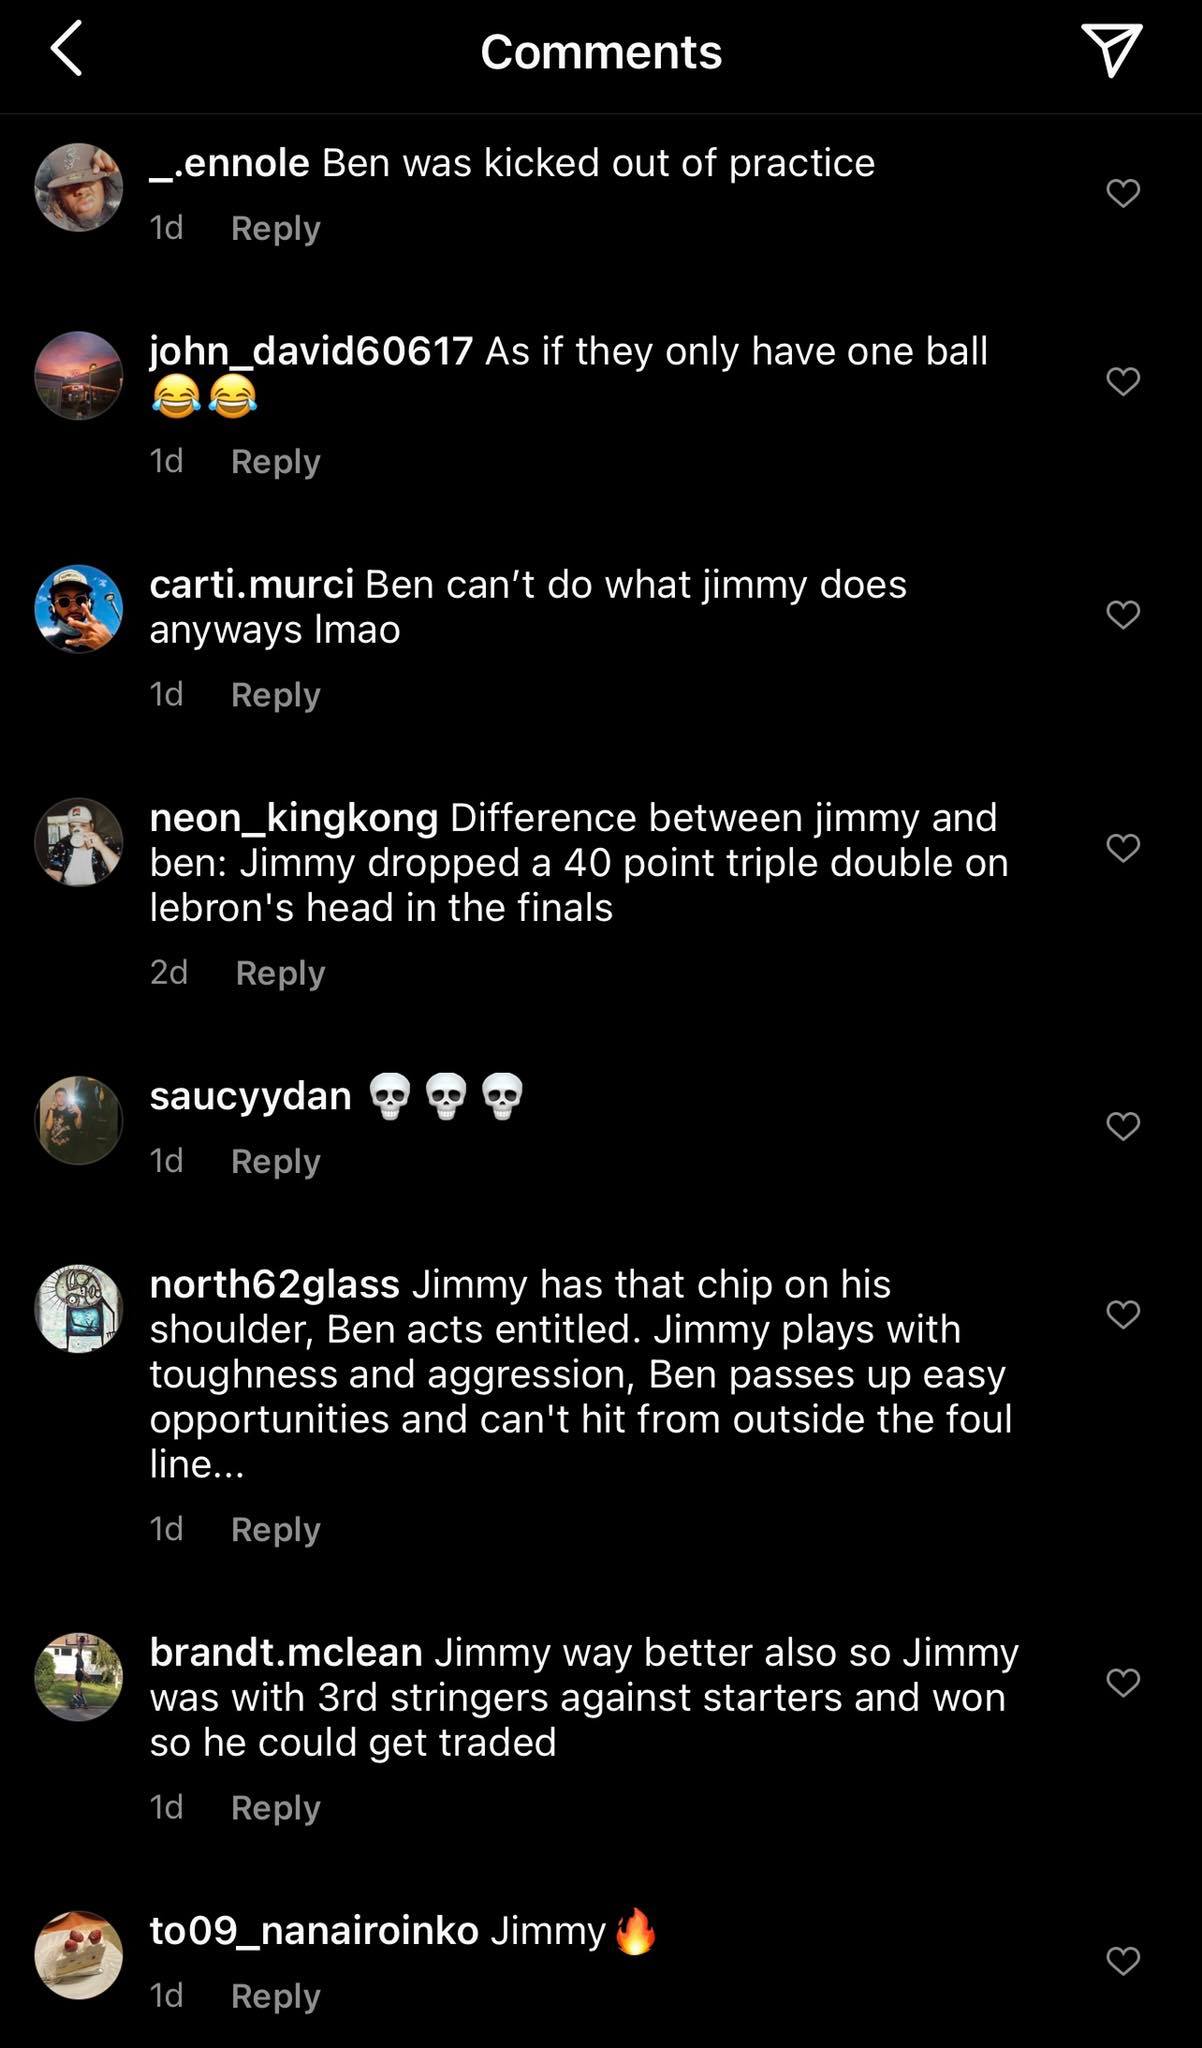1202x2048 pixels.
Task: Reply to carti.murci's comment
Action: (x=275, y=694)
